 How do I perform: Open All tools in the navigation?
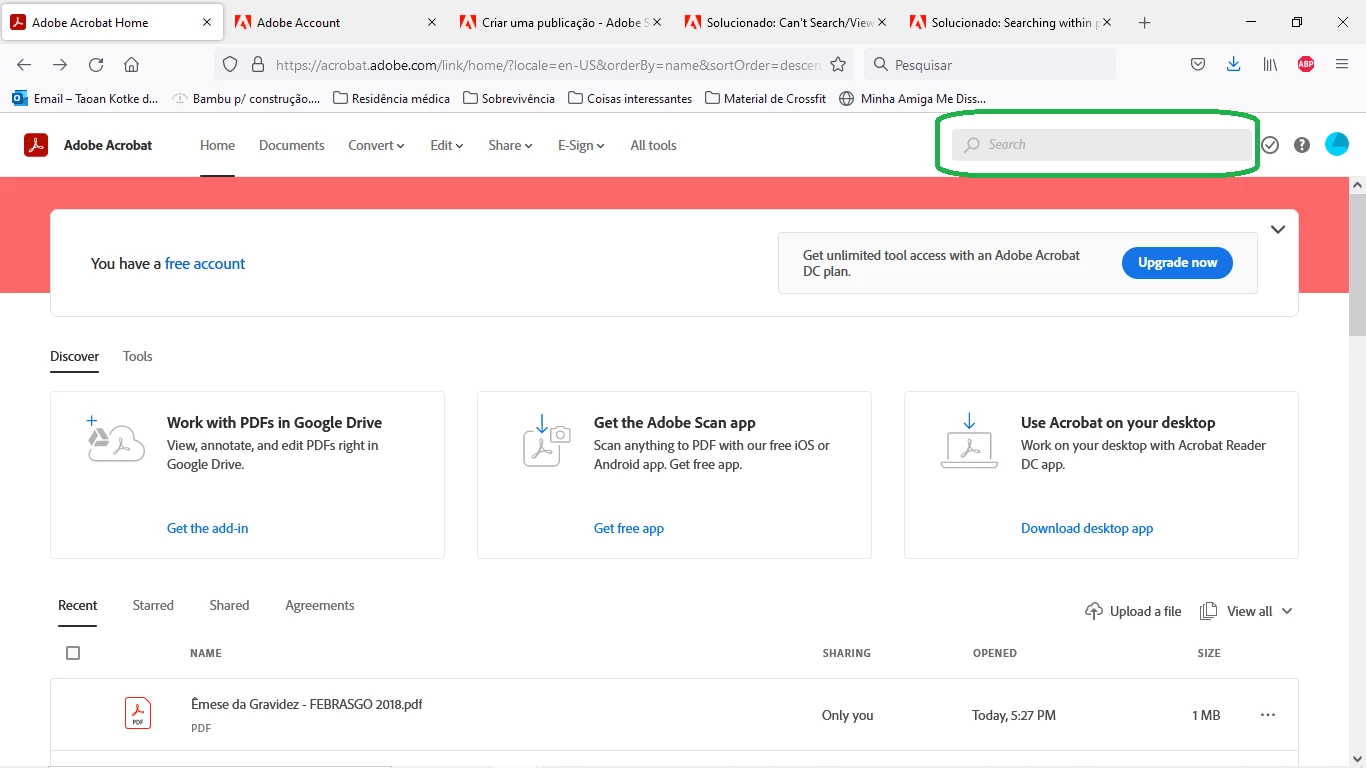(x=653, y=145)
